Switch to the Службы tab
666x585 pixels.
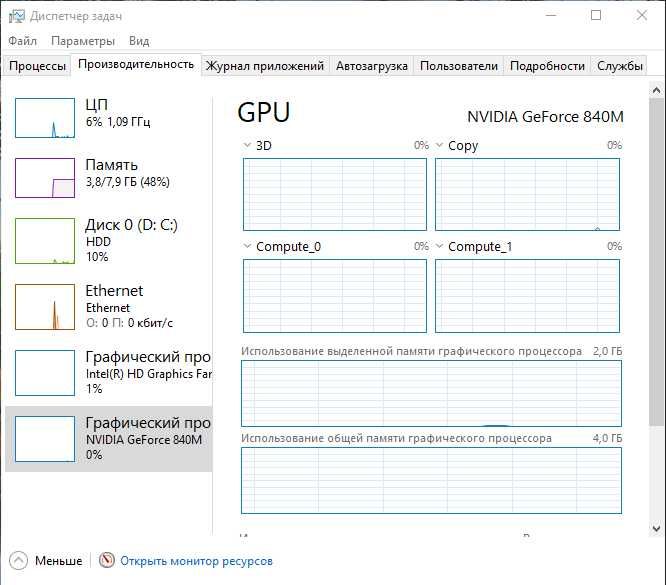point(619,66)
